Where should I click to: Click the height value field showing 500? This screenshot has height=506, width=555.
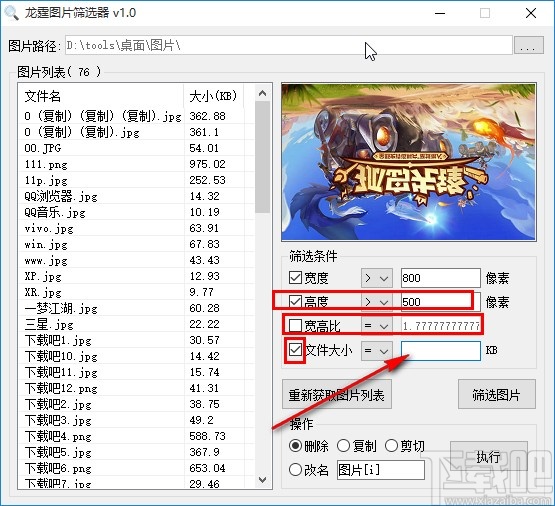pyautogui.click(x=441, y=302)
